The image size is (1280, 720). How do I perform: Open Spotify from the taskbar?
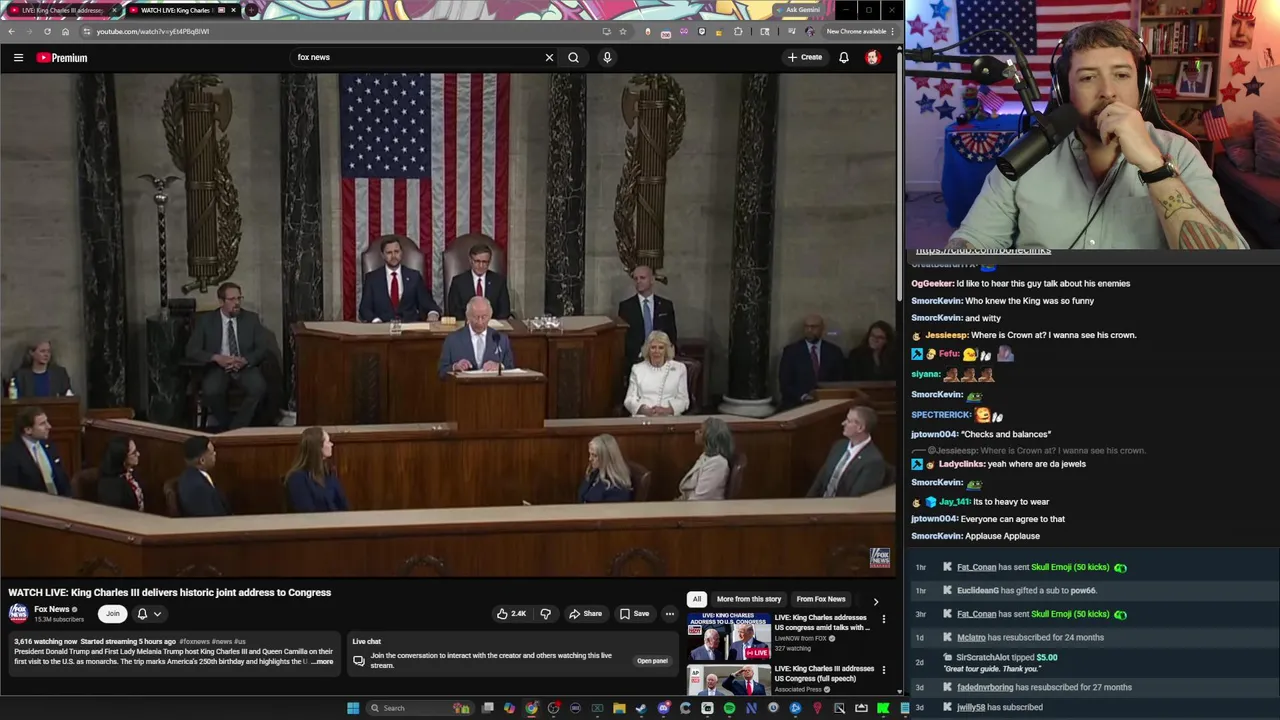(729, 708)
